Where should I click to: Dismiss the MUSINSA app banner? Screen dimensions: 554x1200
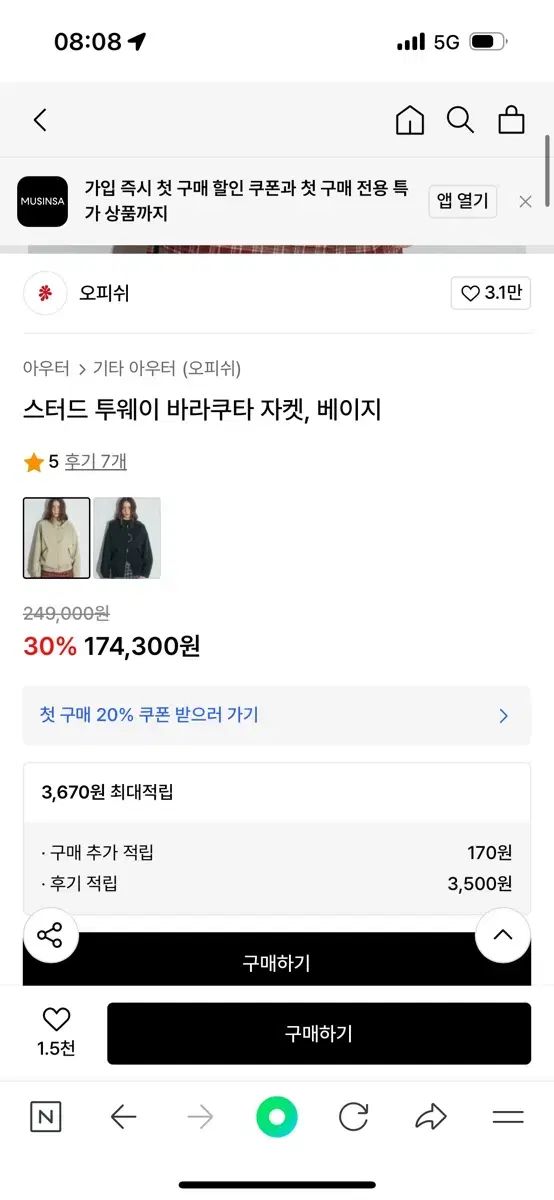pos(525,201)
